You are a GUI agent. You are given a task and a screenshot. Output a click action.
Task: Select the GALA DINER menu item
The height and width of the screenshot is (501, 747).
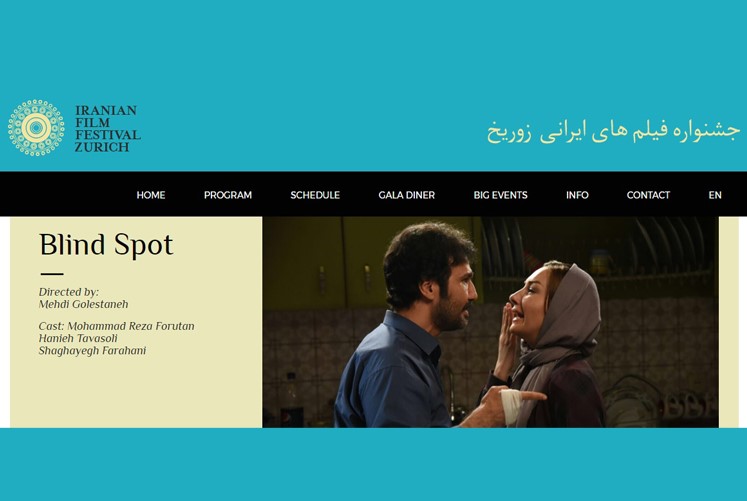pos(406,195)
